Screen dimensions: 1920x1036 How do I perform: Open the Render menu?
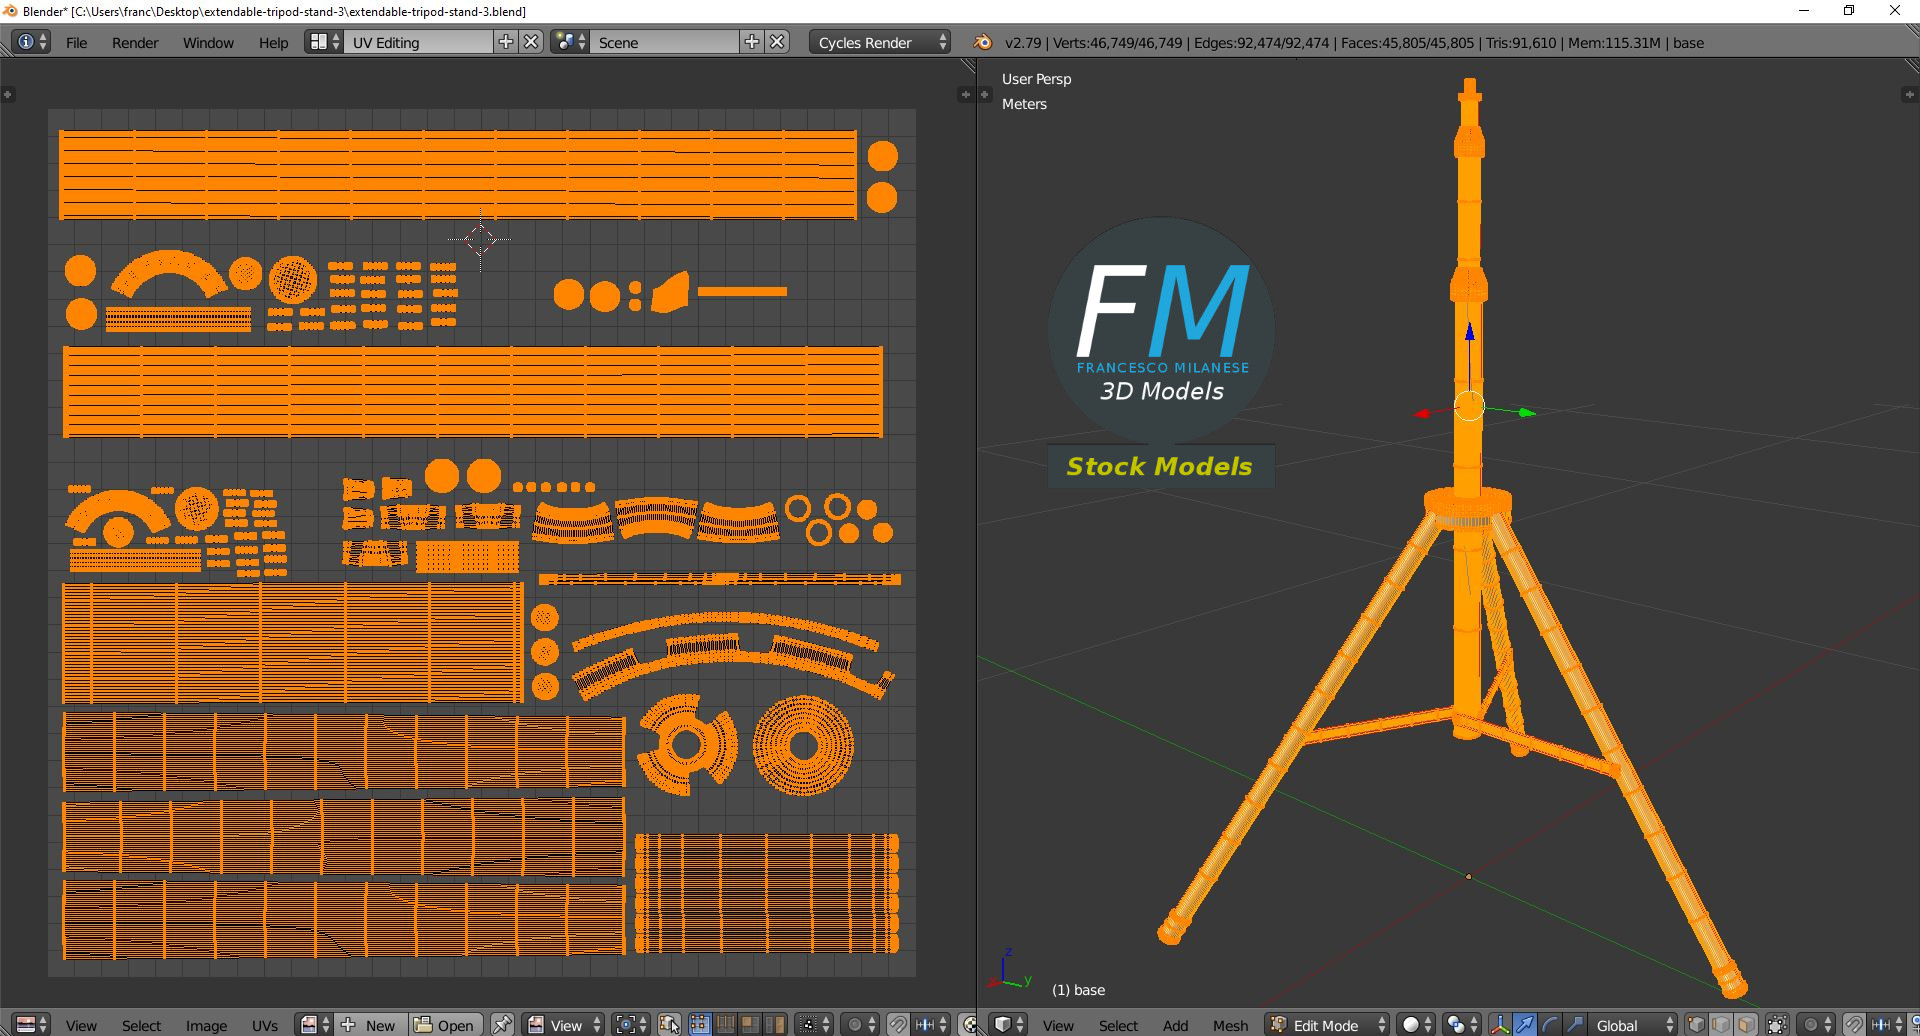click(x=135, y=42)
